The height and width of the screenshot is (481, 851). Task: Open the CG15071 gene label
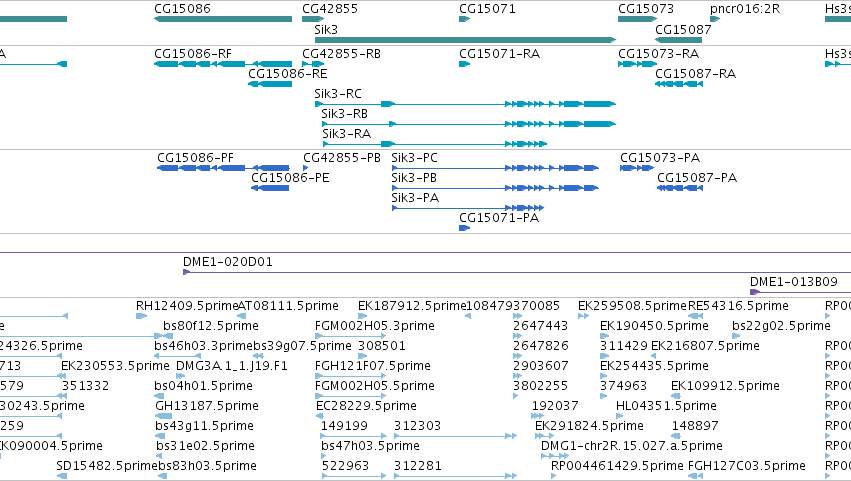pos(487,9)
